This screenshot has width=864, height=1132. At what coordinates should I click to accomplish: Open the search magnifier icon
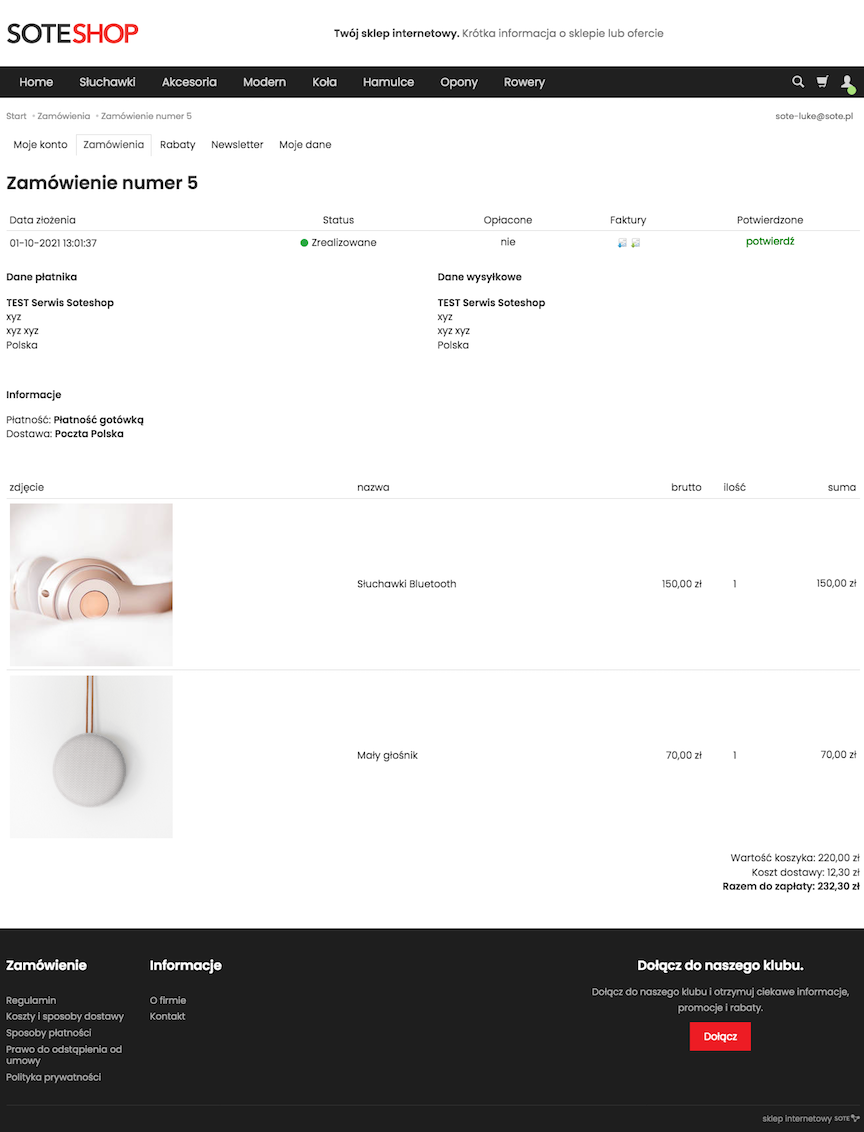[797, 81]
